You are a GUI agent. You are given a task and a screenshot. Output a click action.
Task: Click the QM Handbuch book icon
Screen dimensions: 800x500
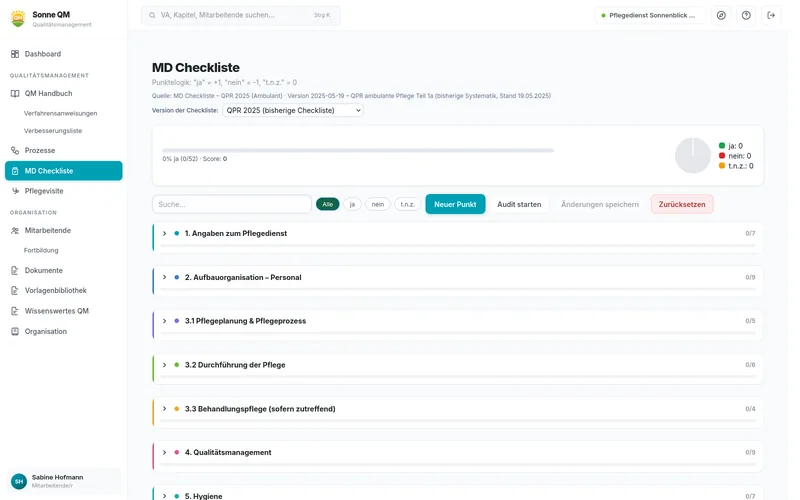tap(15, 93)
